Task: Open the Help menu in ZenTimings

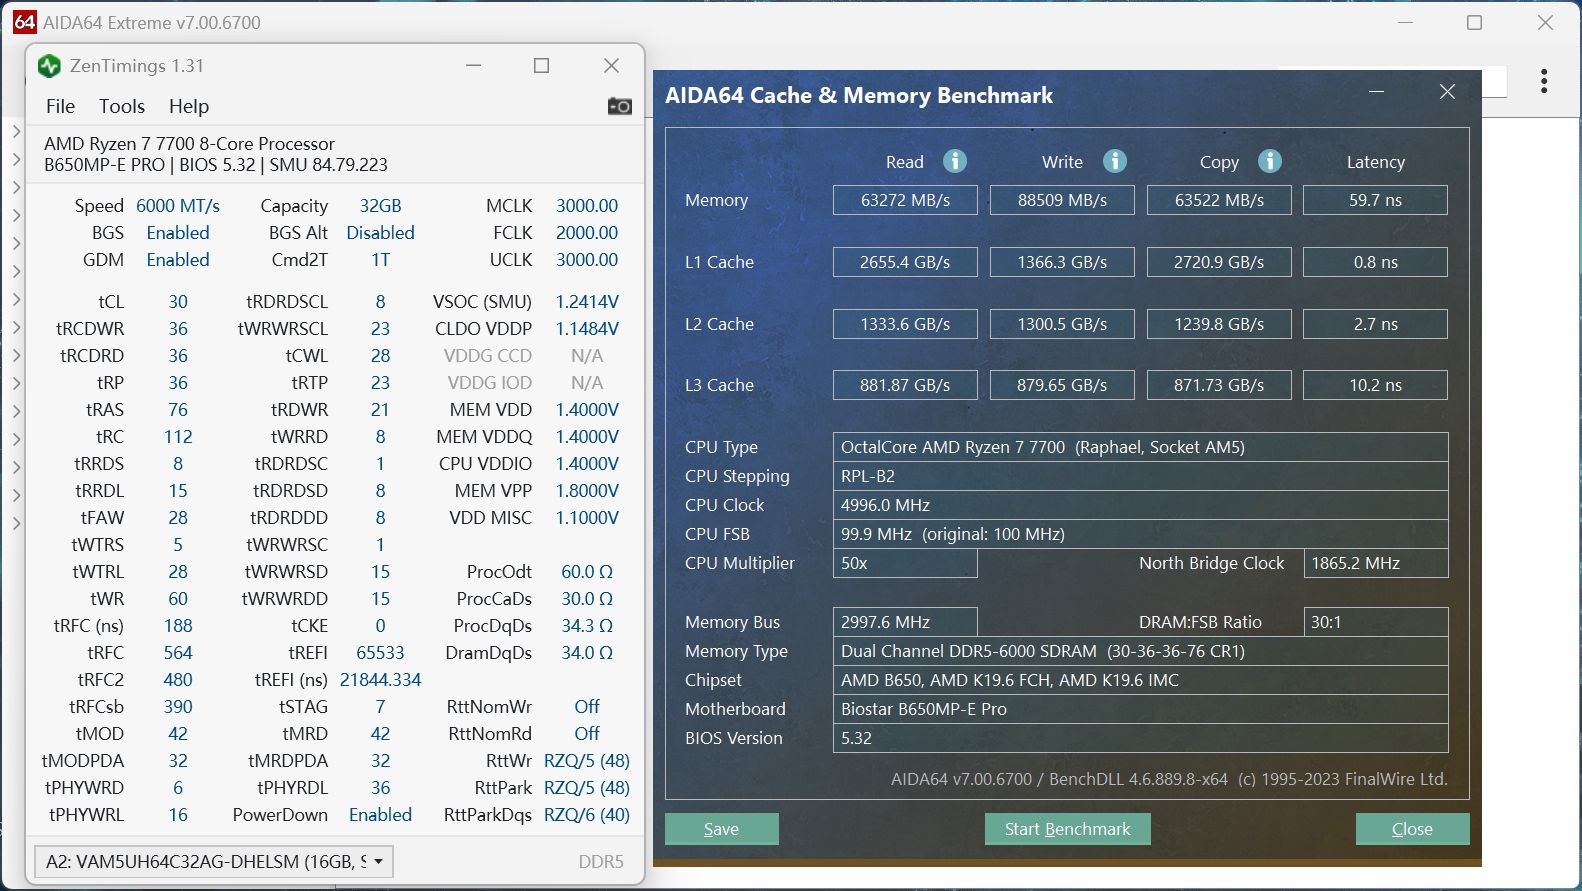Action: click(188, 106)
